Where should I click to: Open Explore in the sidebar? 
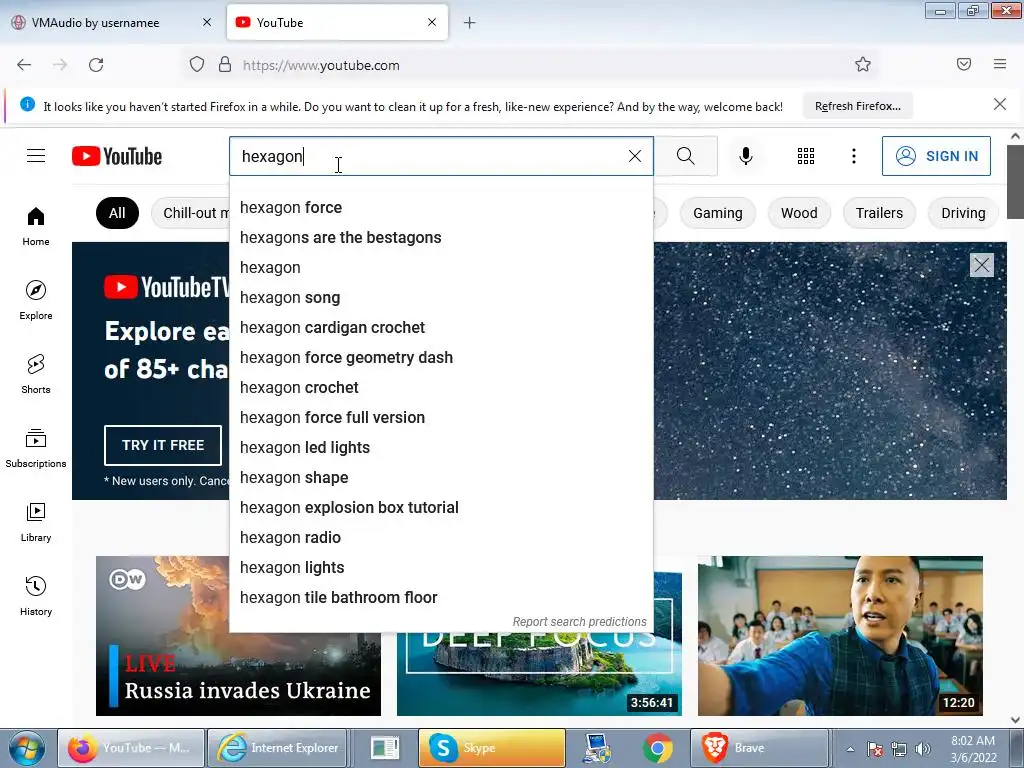pyautogui.click(x=36, y=300)
